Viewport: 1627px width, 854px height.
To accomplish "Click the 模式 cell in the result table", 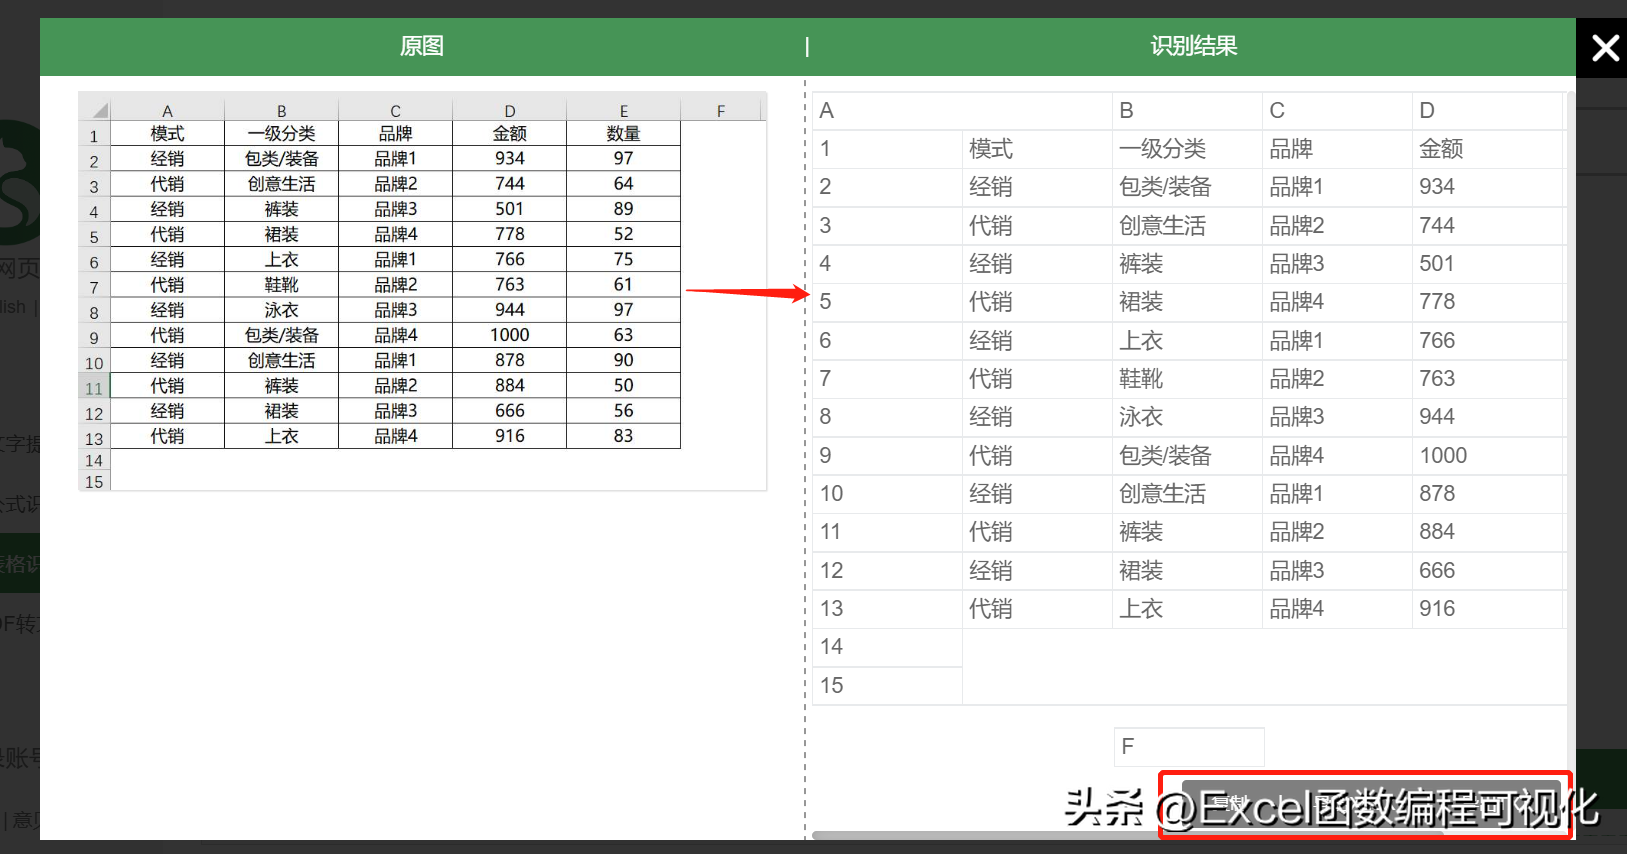I will tap(1037, 149).
